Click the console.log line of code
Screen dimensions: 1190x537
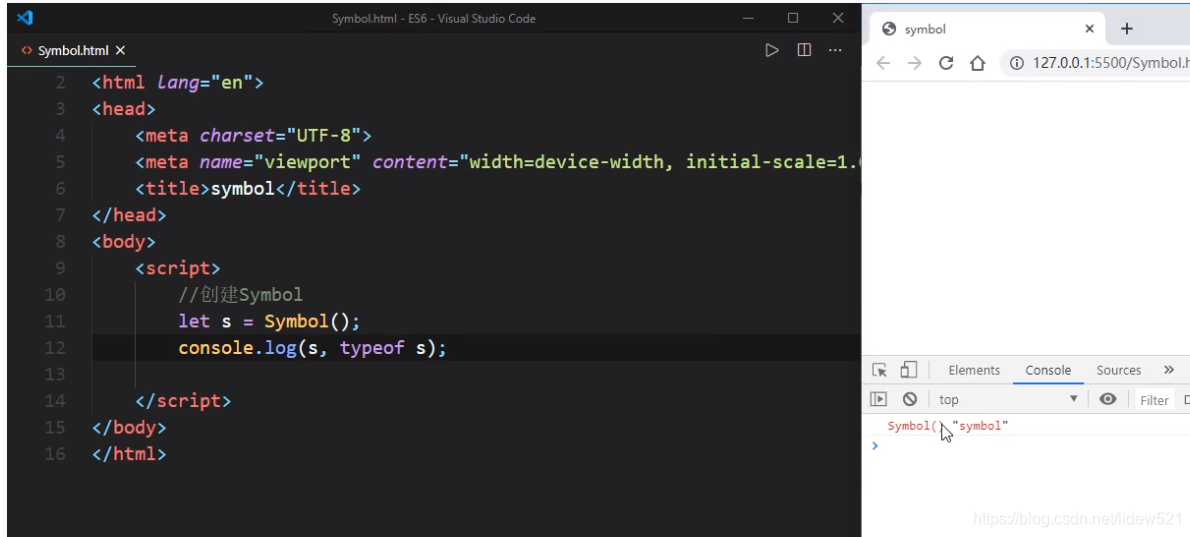coord(313,347)
